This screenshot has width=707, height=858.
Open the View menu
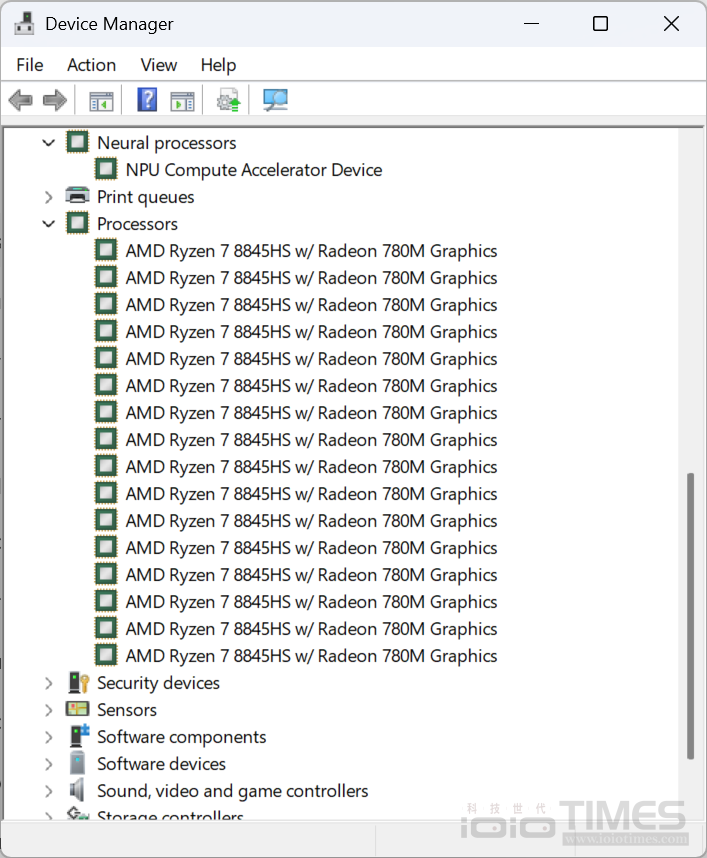coord(158,65)
